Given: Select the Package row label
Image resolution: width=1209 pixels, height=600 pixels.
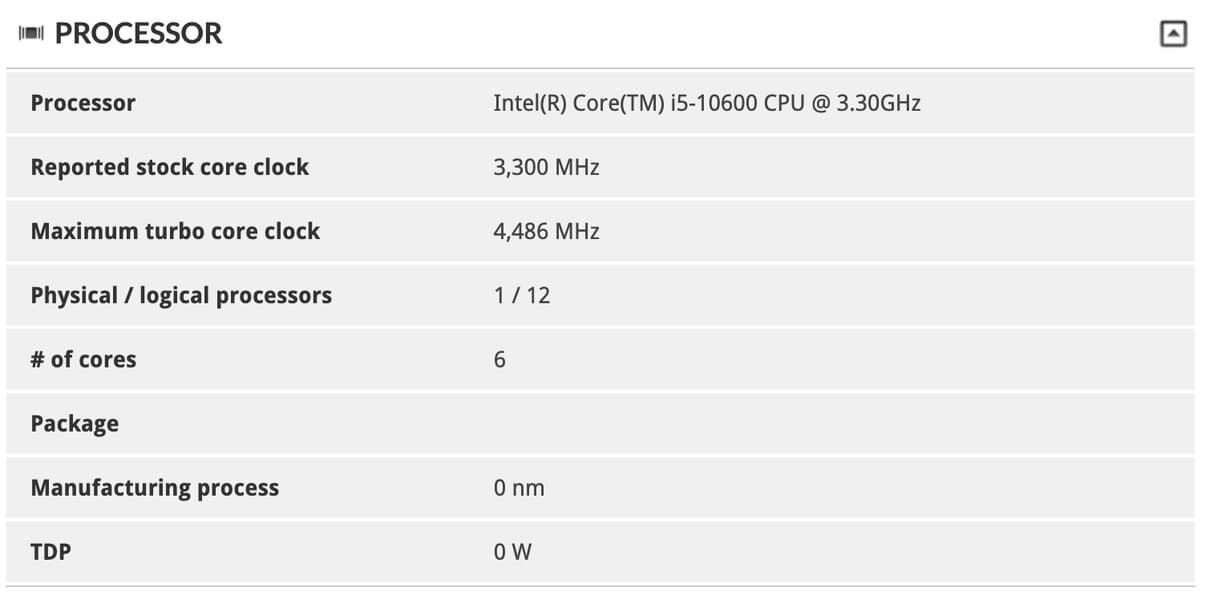Looking at the screenshot, I should click(x=74, y=423).
